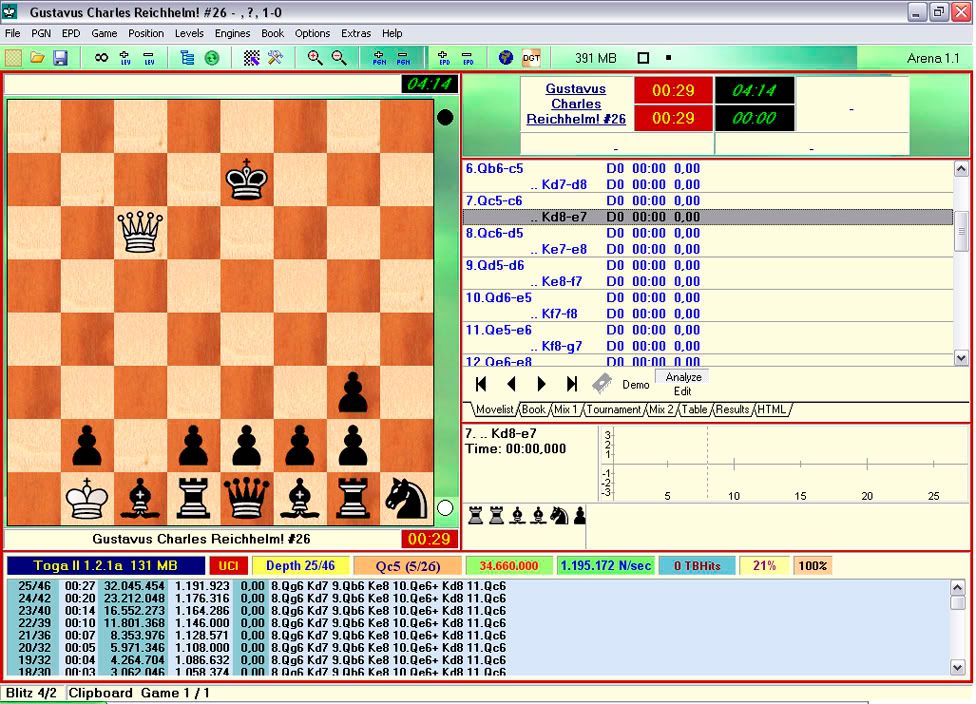
Task: Jump to the first move of the game
Action: tap(481, 384)
